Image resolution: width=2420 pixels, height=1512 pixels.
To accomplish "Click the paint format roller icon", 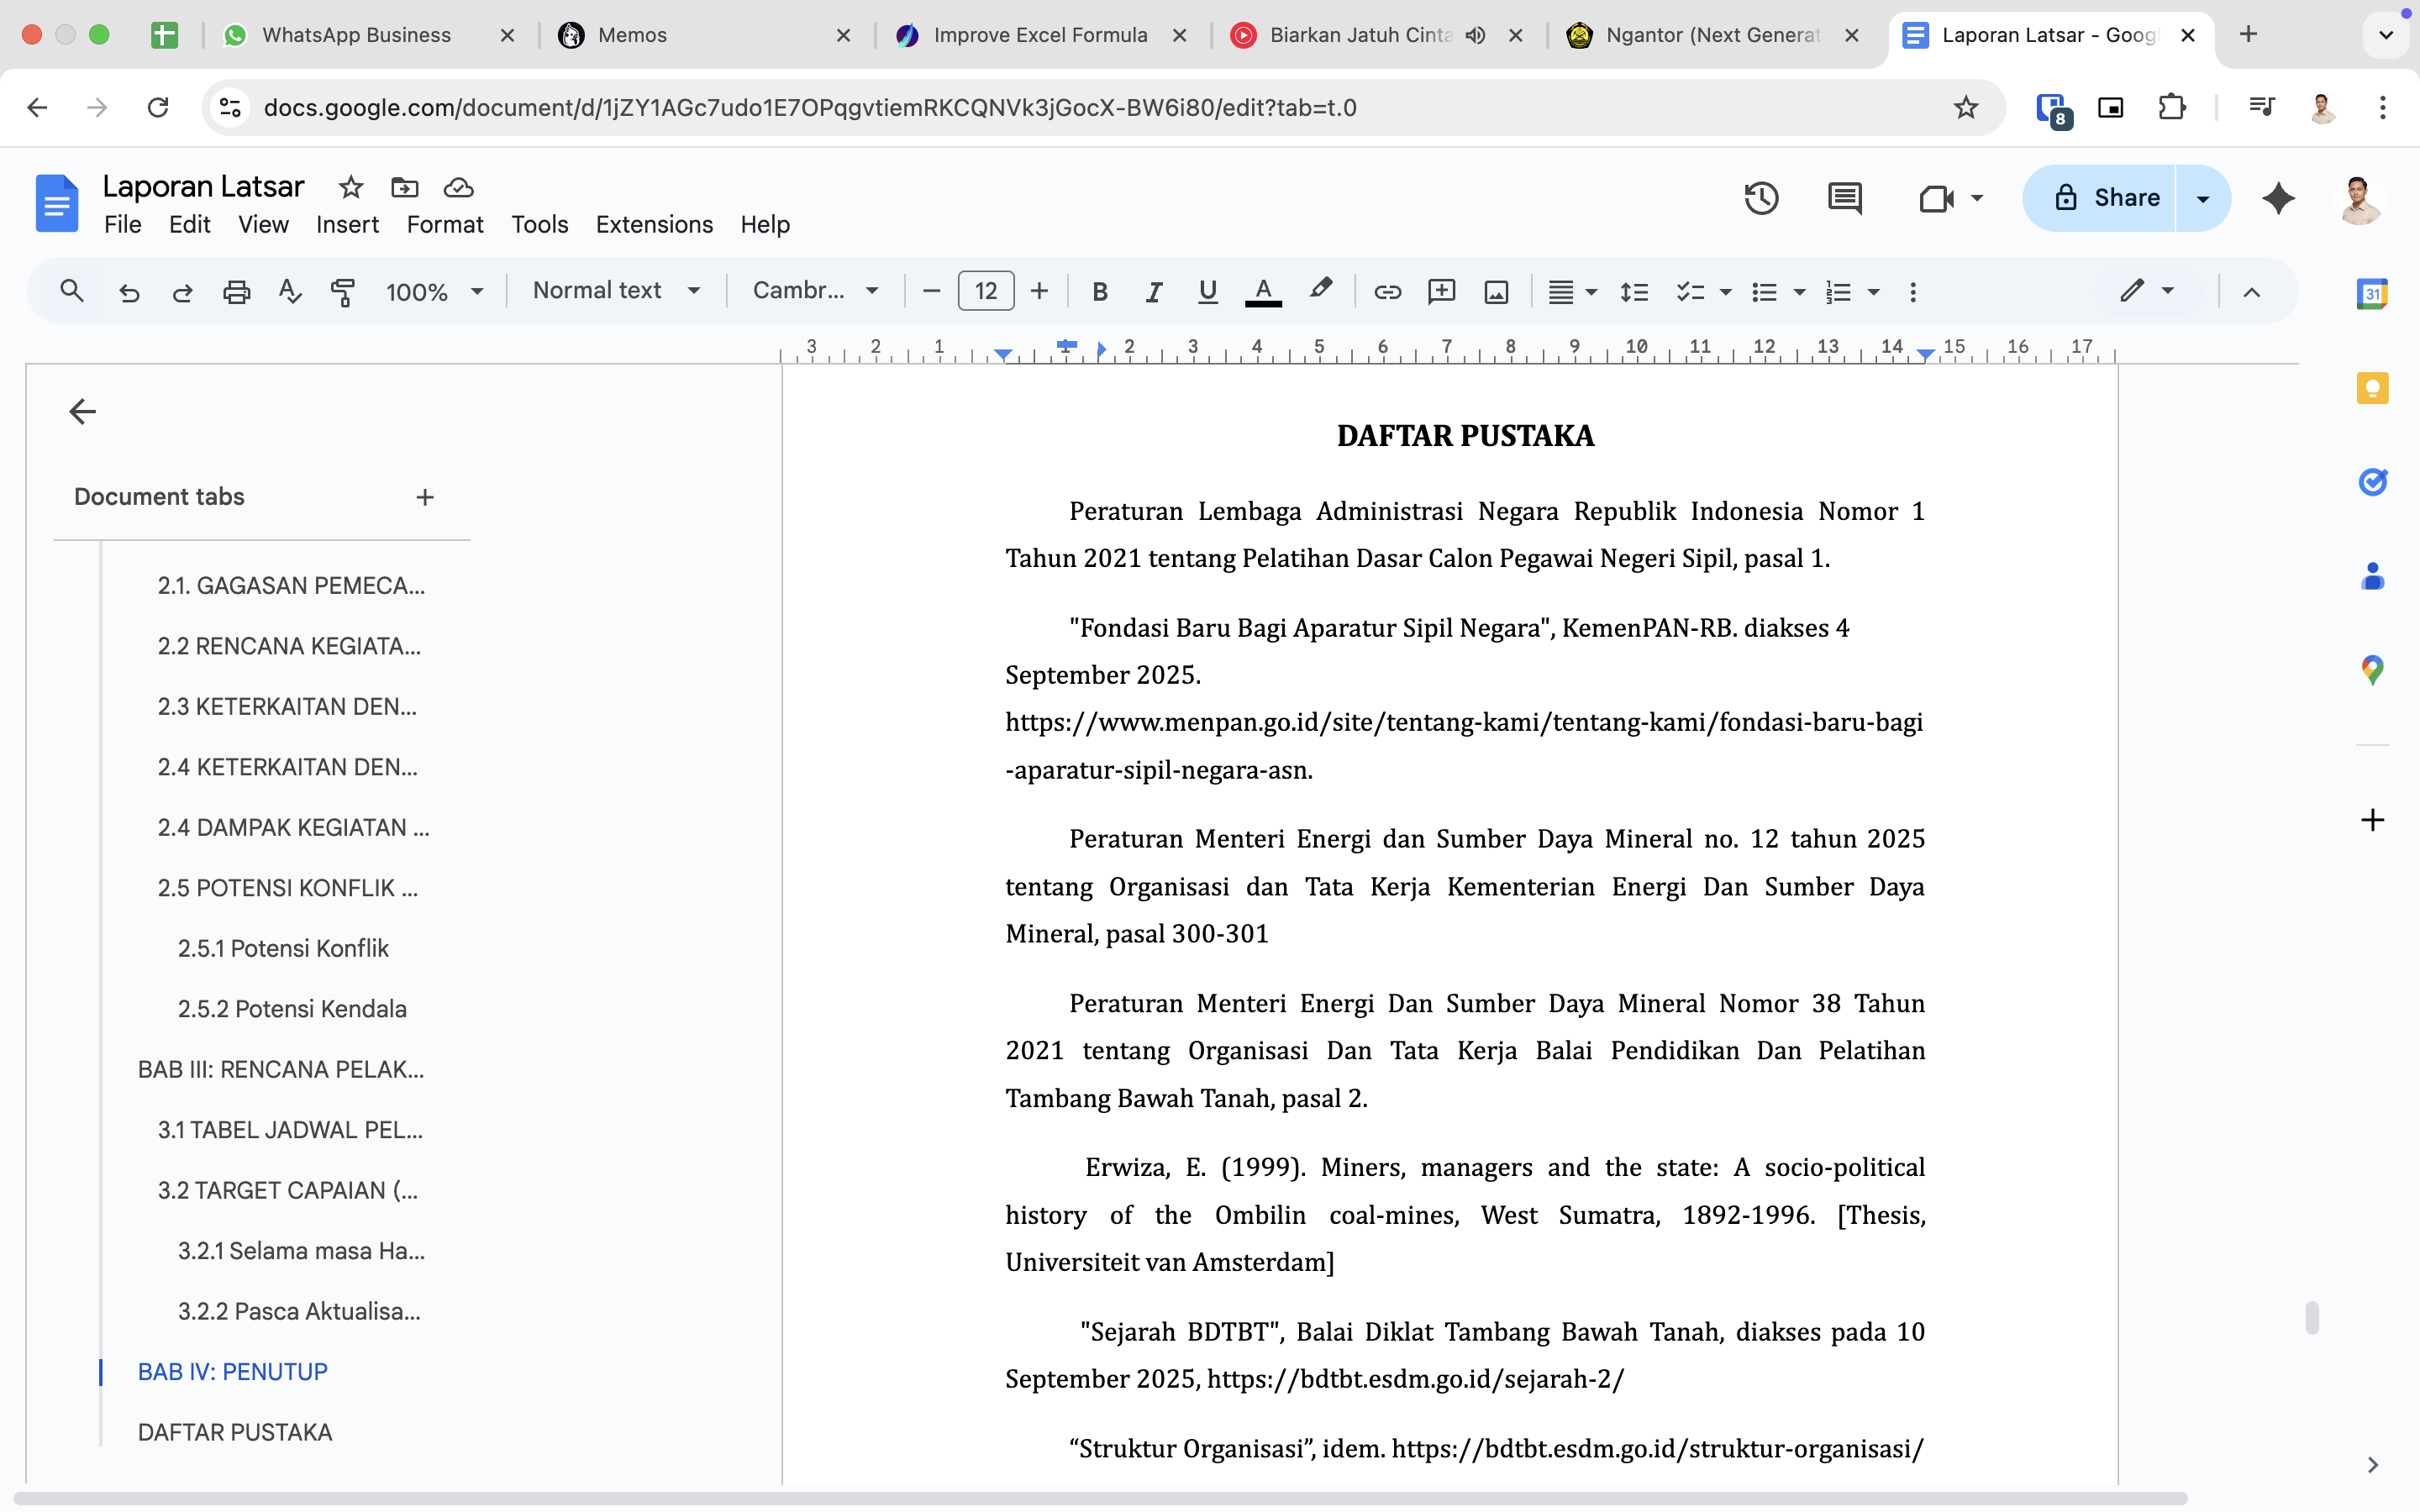I will (x=343, y=292).
